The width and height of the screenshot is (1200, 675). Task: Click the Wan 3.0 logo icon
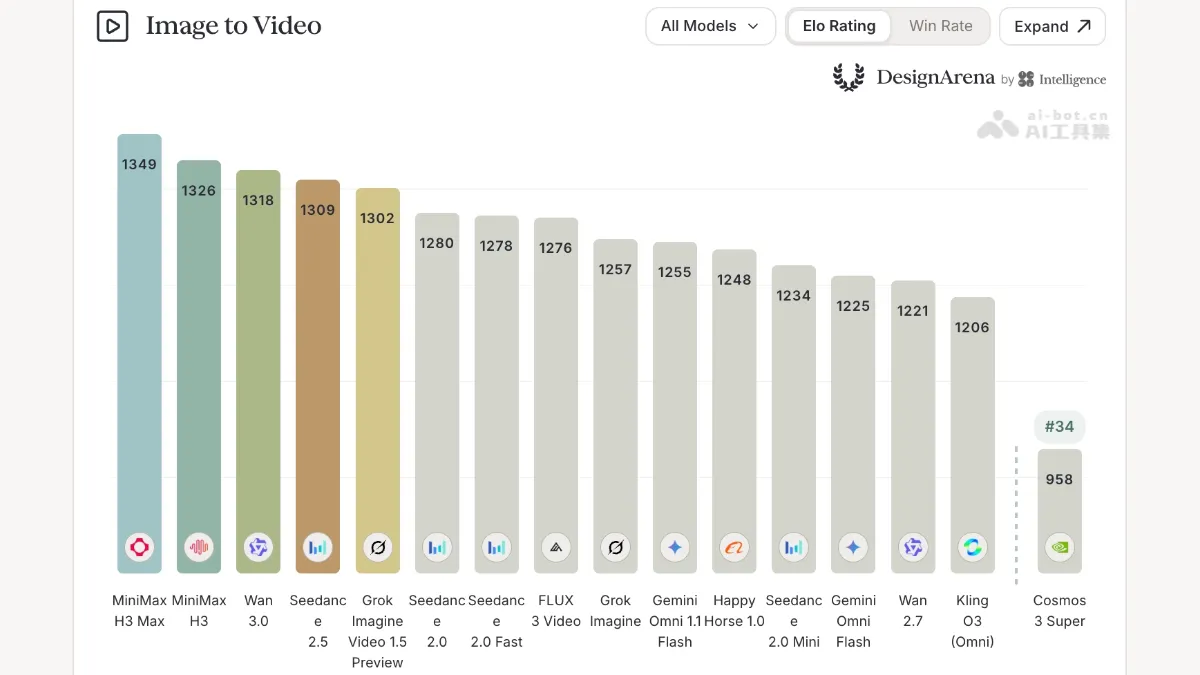click(258, 547)
